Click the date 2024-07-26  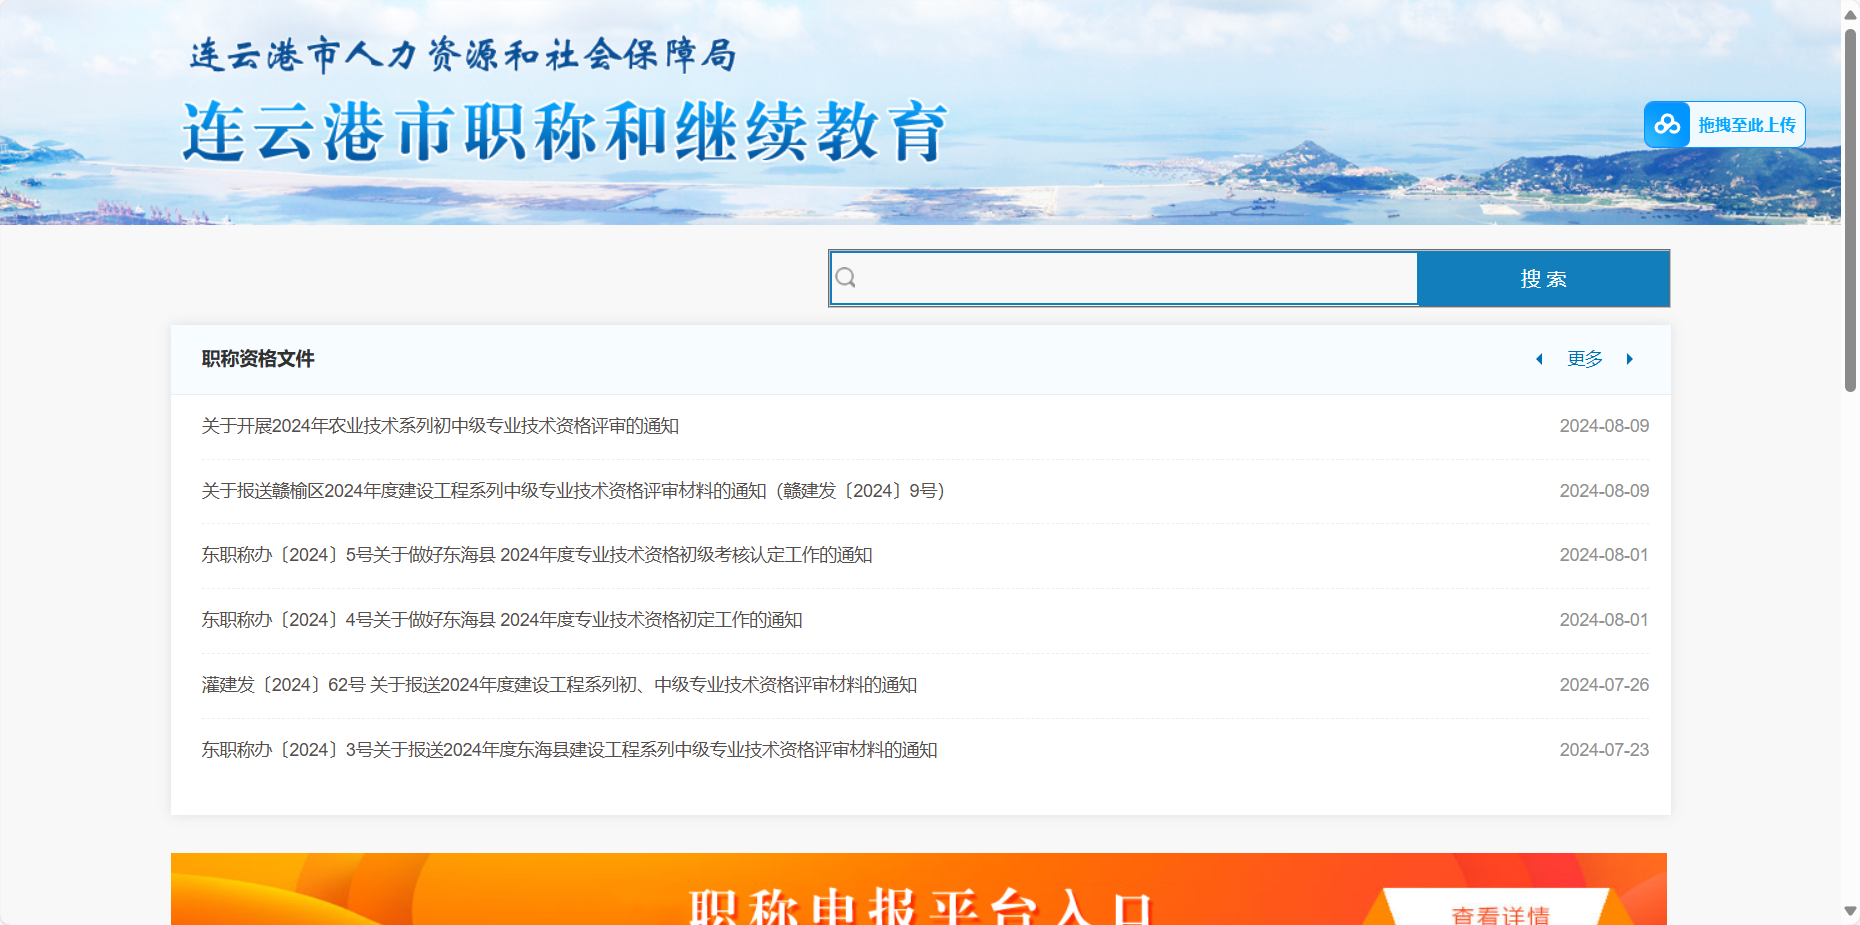tap(1604, 685)
